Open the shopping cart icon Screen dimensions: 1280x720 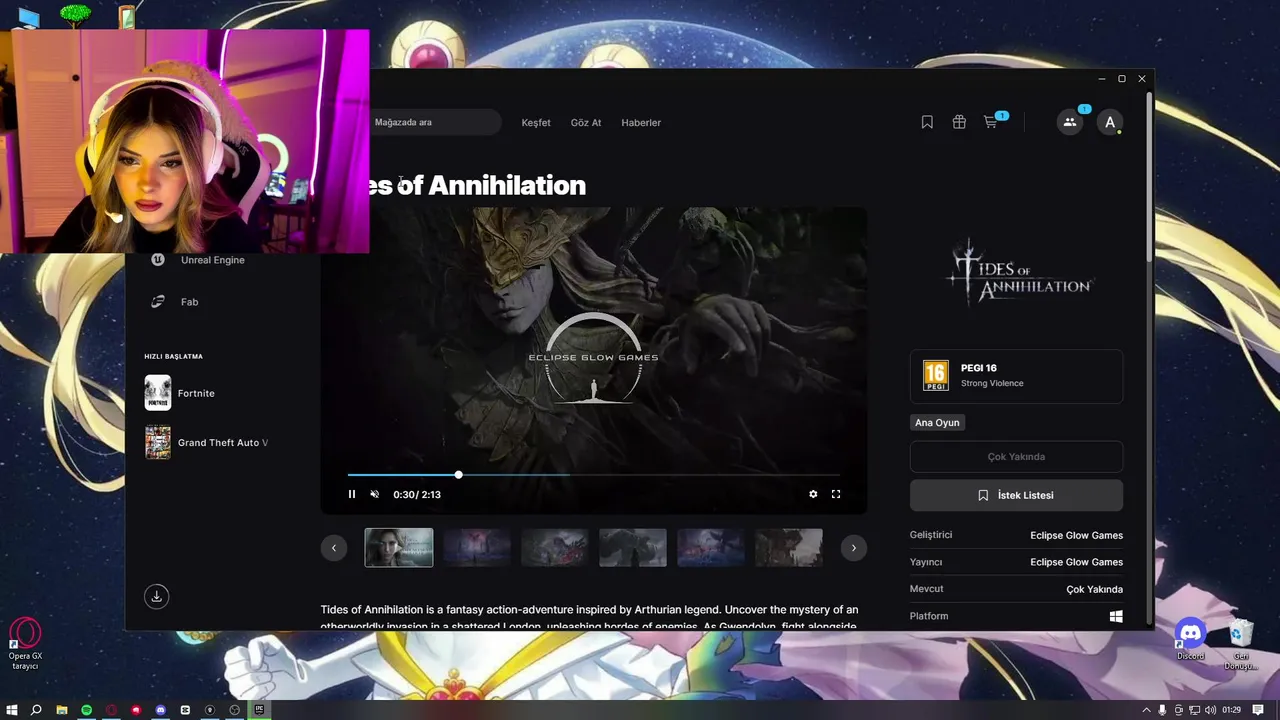click(991, 122)
